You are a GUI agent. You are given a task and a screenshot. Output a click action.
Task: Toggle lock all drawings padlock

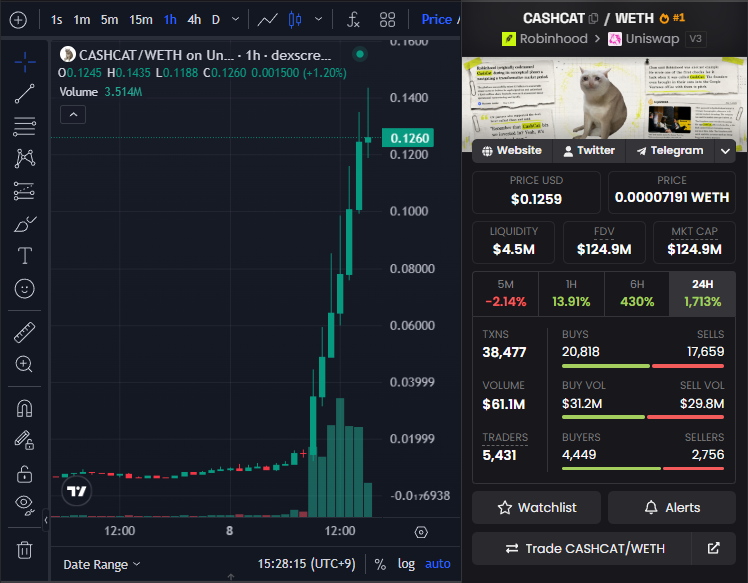click(24, 474)
